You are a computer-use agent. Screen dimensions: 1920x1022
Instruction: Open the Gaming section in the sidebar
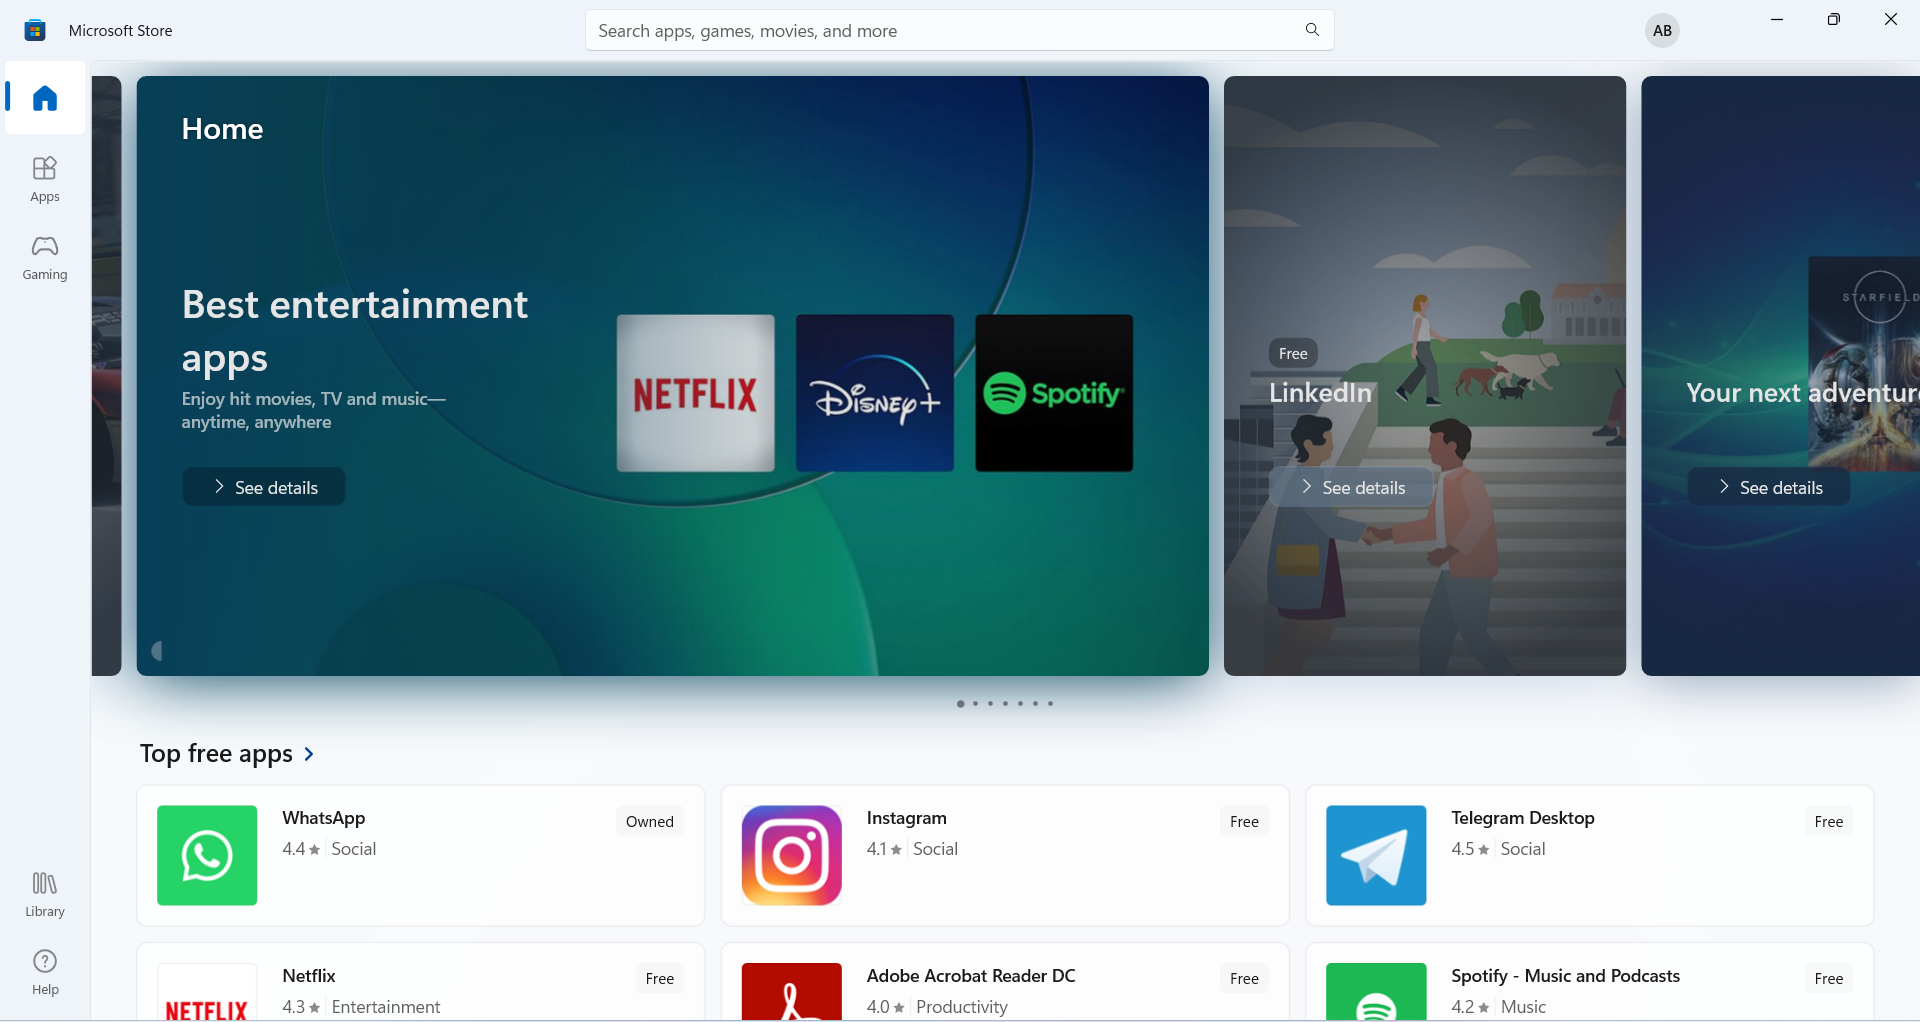43,256
